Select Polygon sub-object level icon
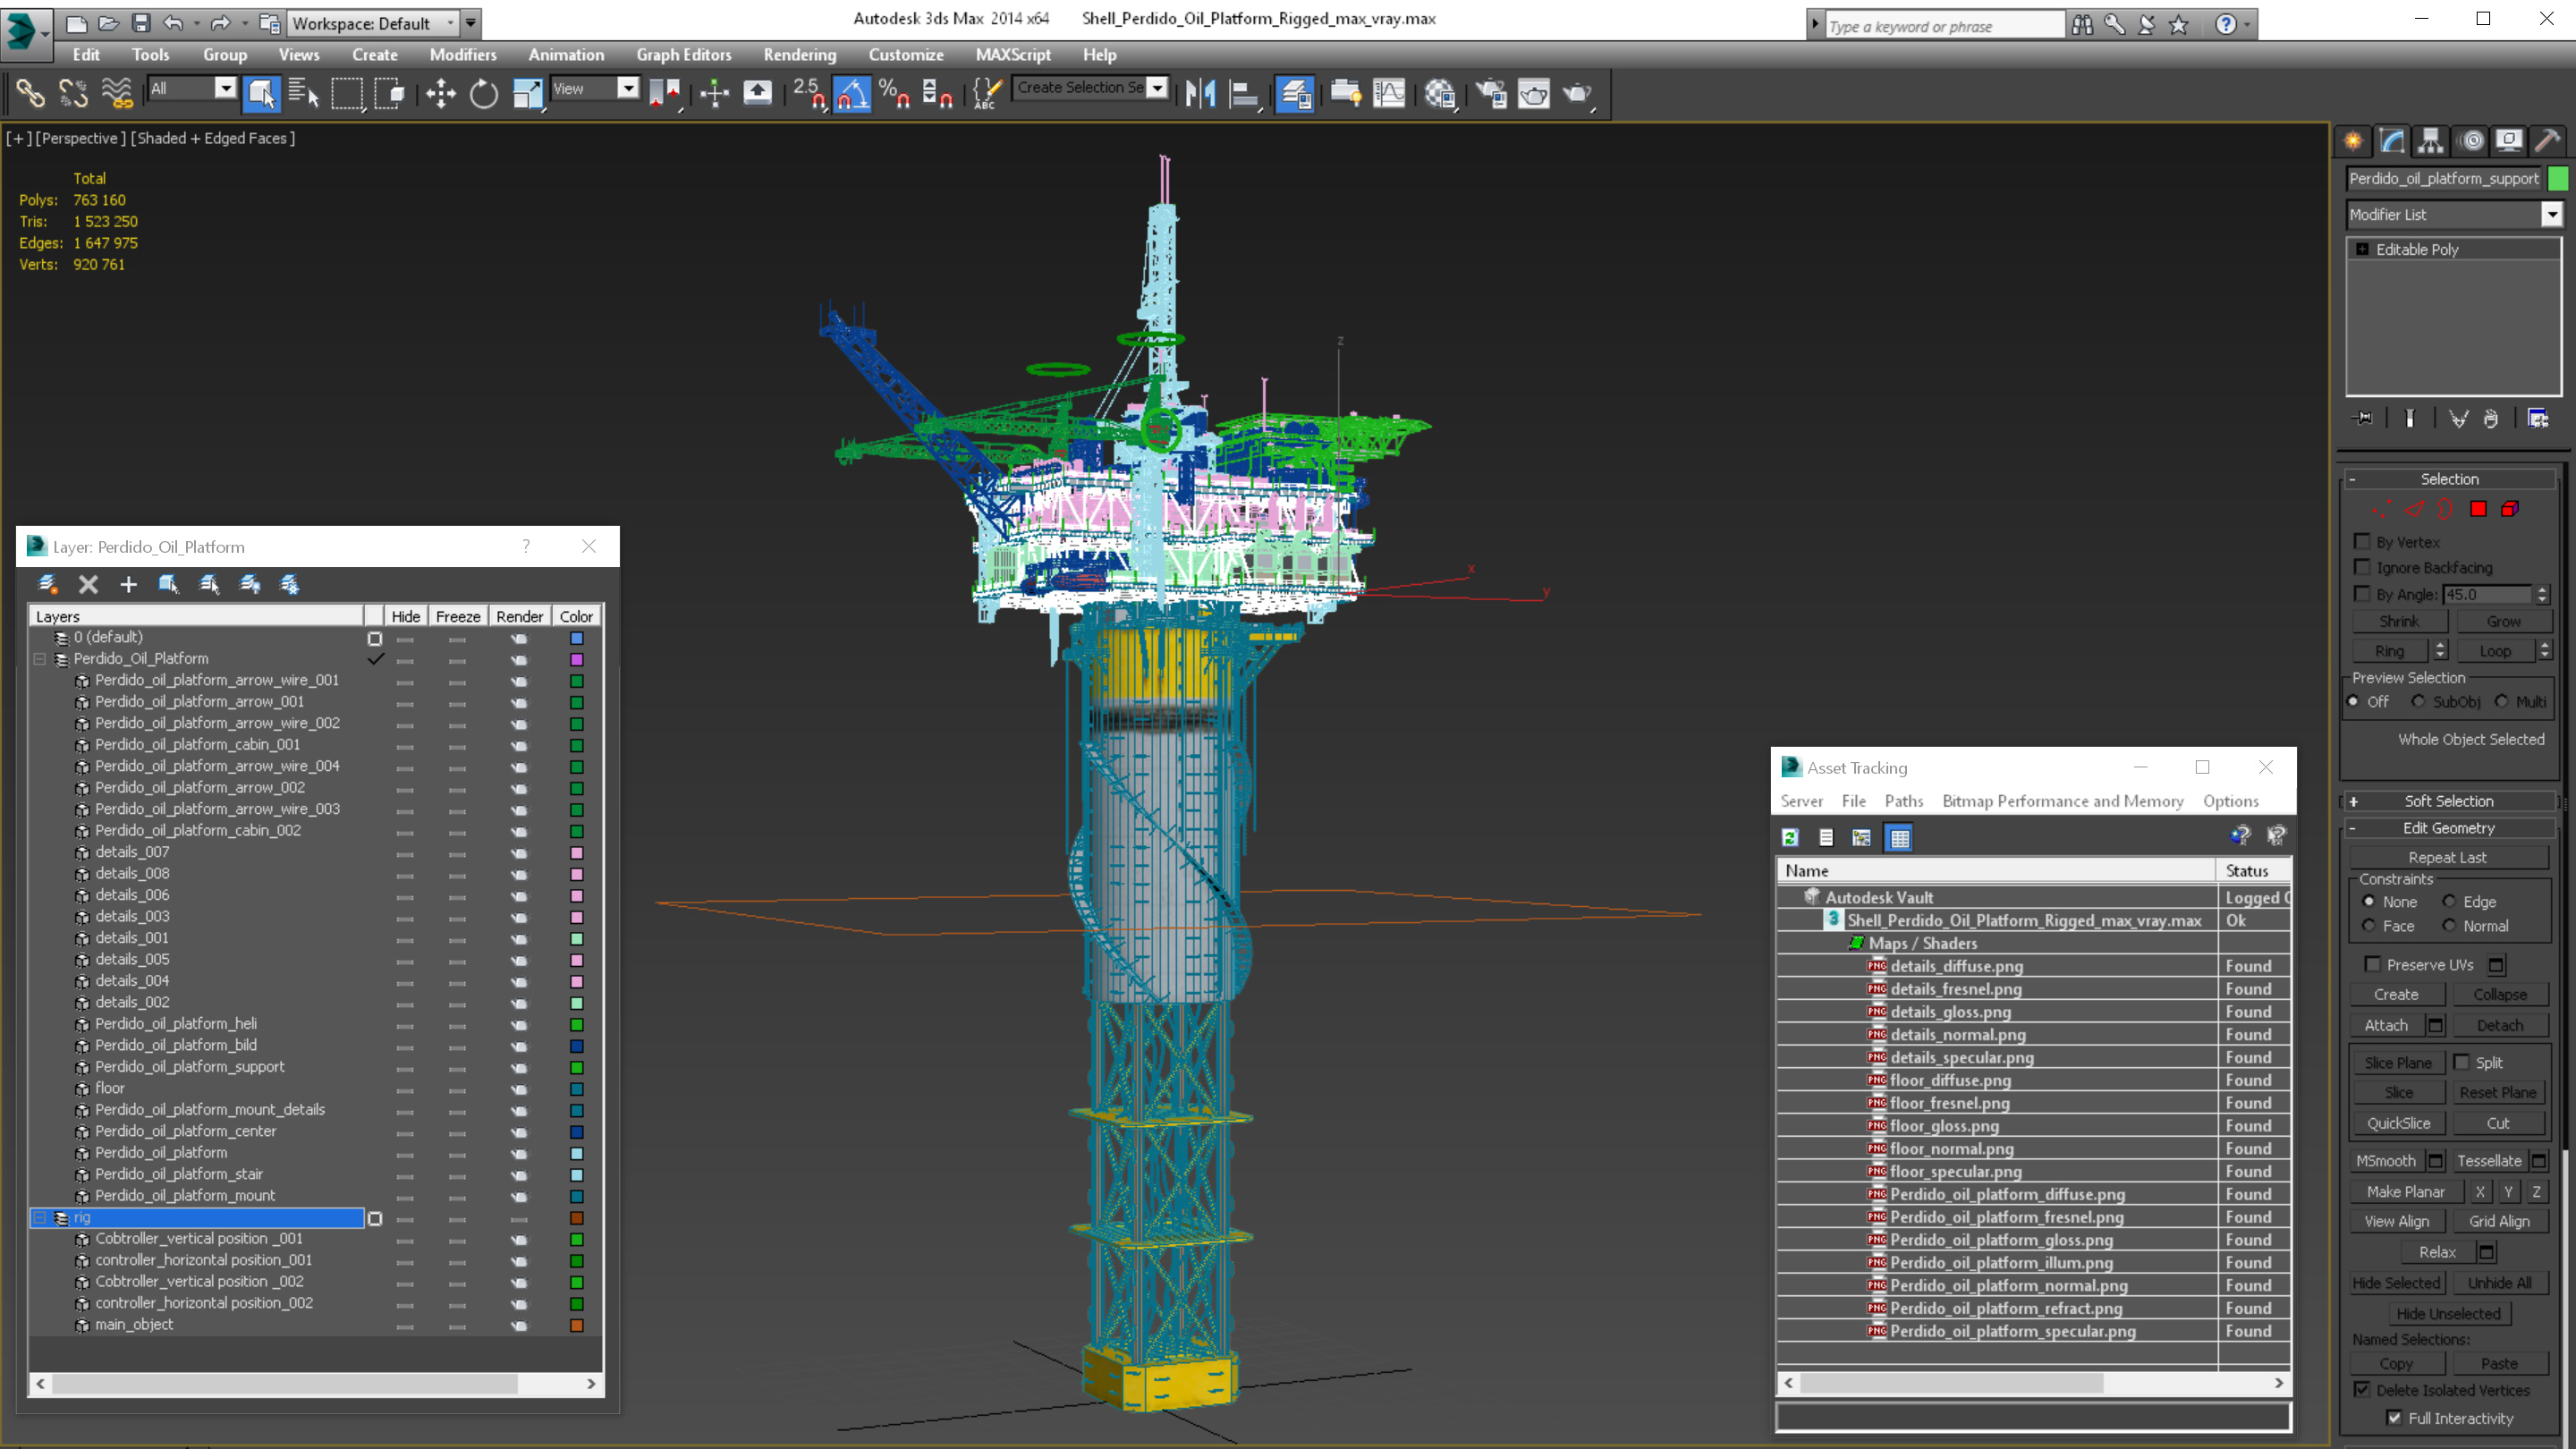 coord(2478,509)
